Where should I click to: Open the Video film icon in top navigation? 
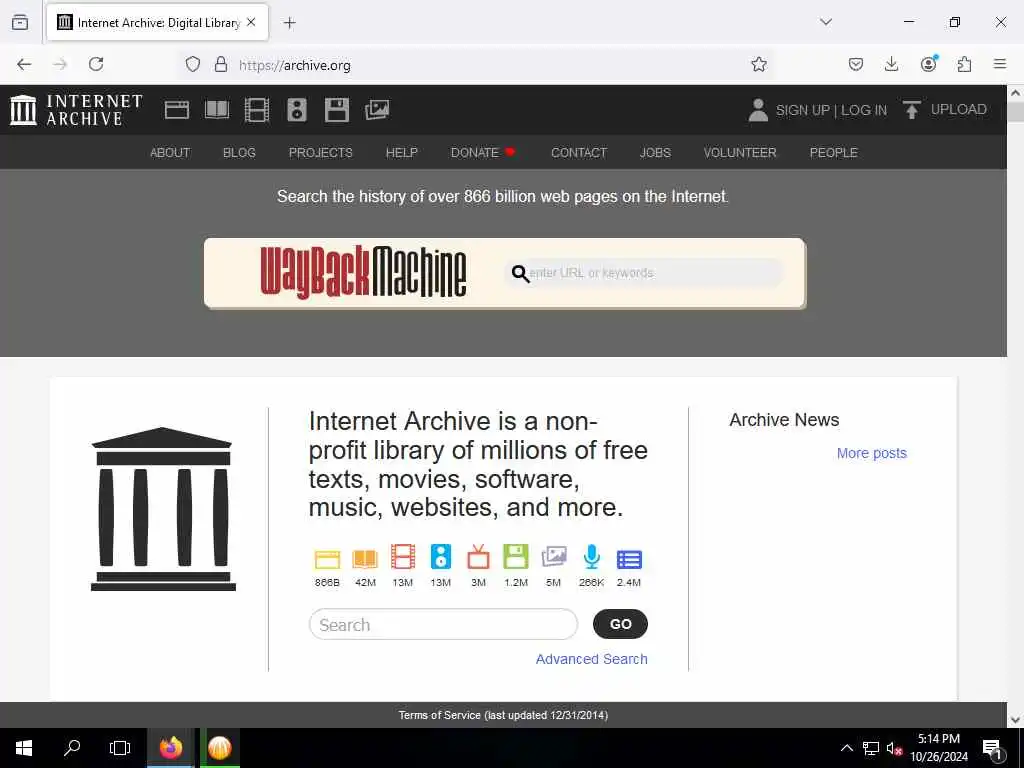coord(257,110)
